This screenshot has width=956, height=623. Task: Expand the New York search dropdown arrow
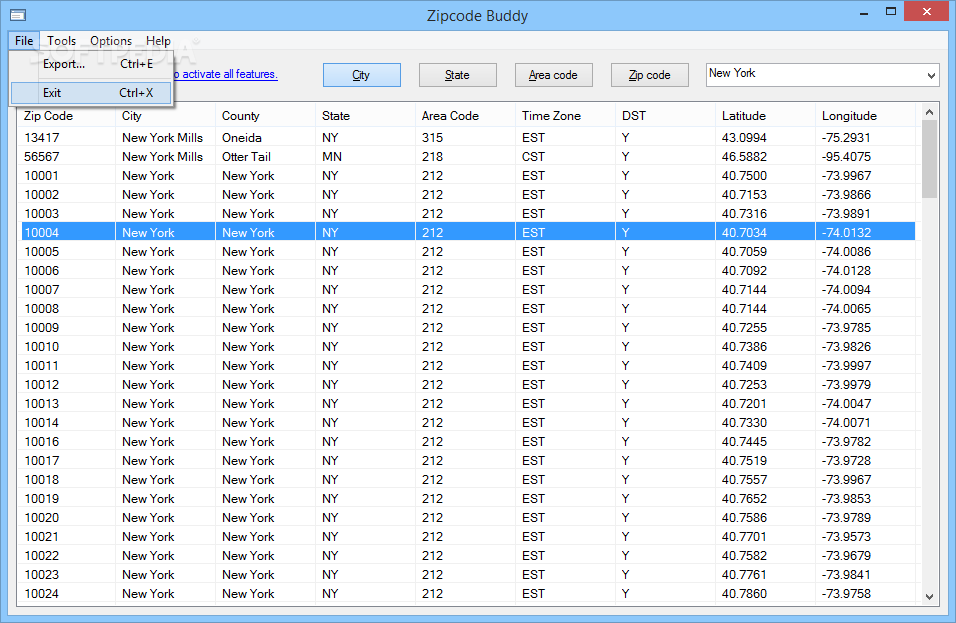coord(931,76)
